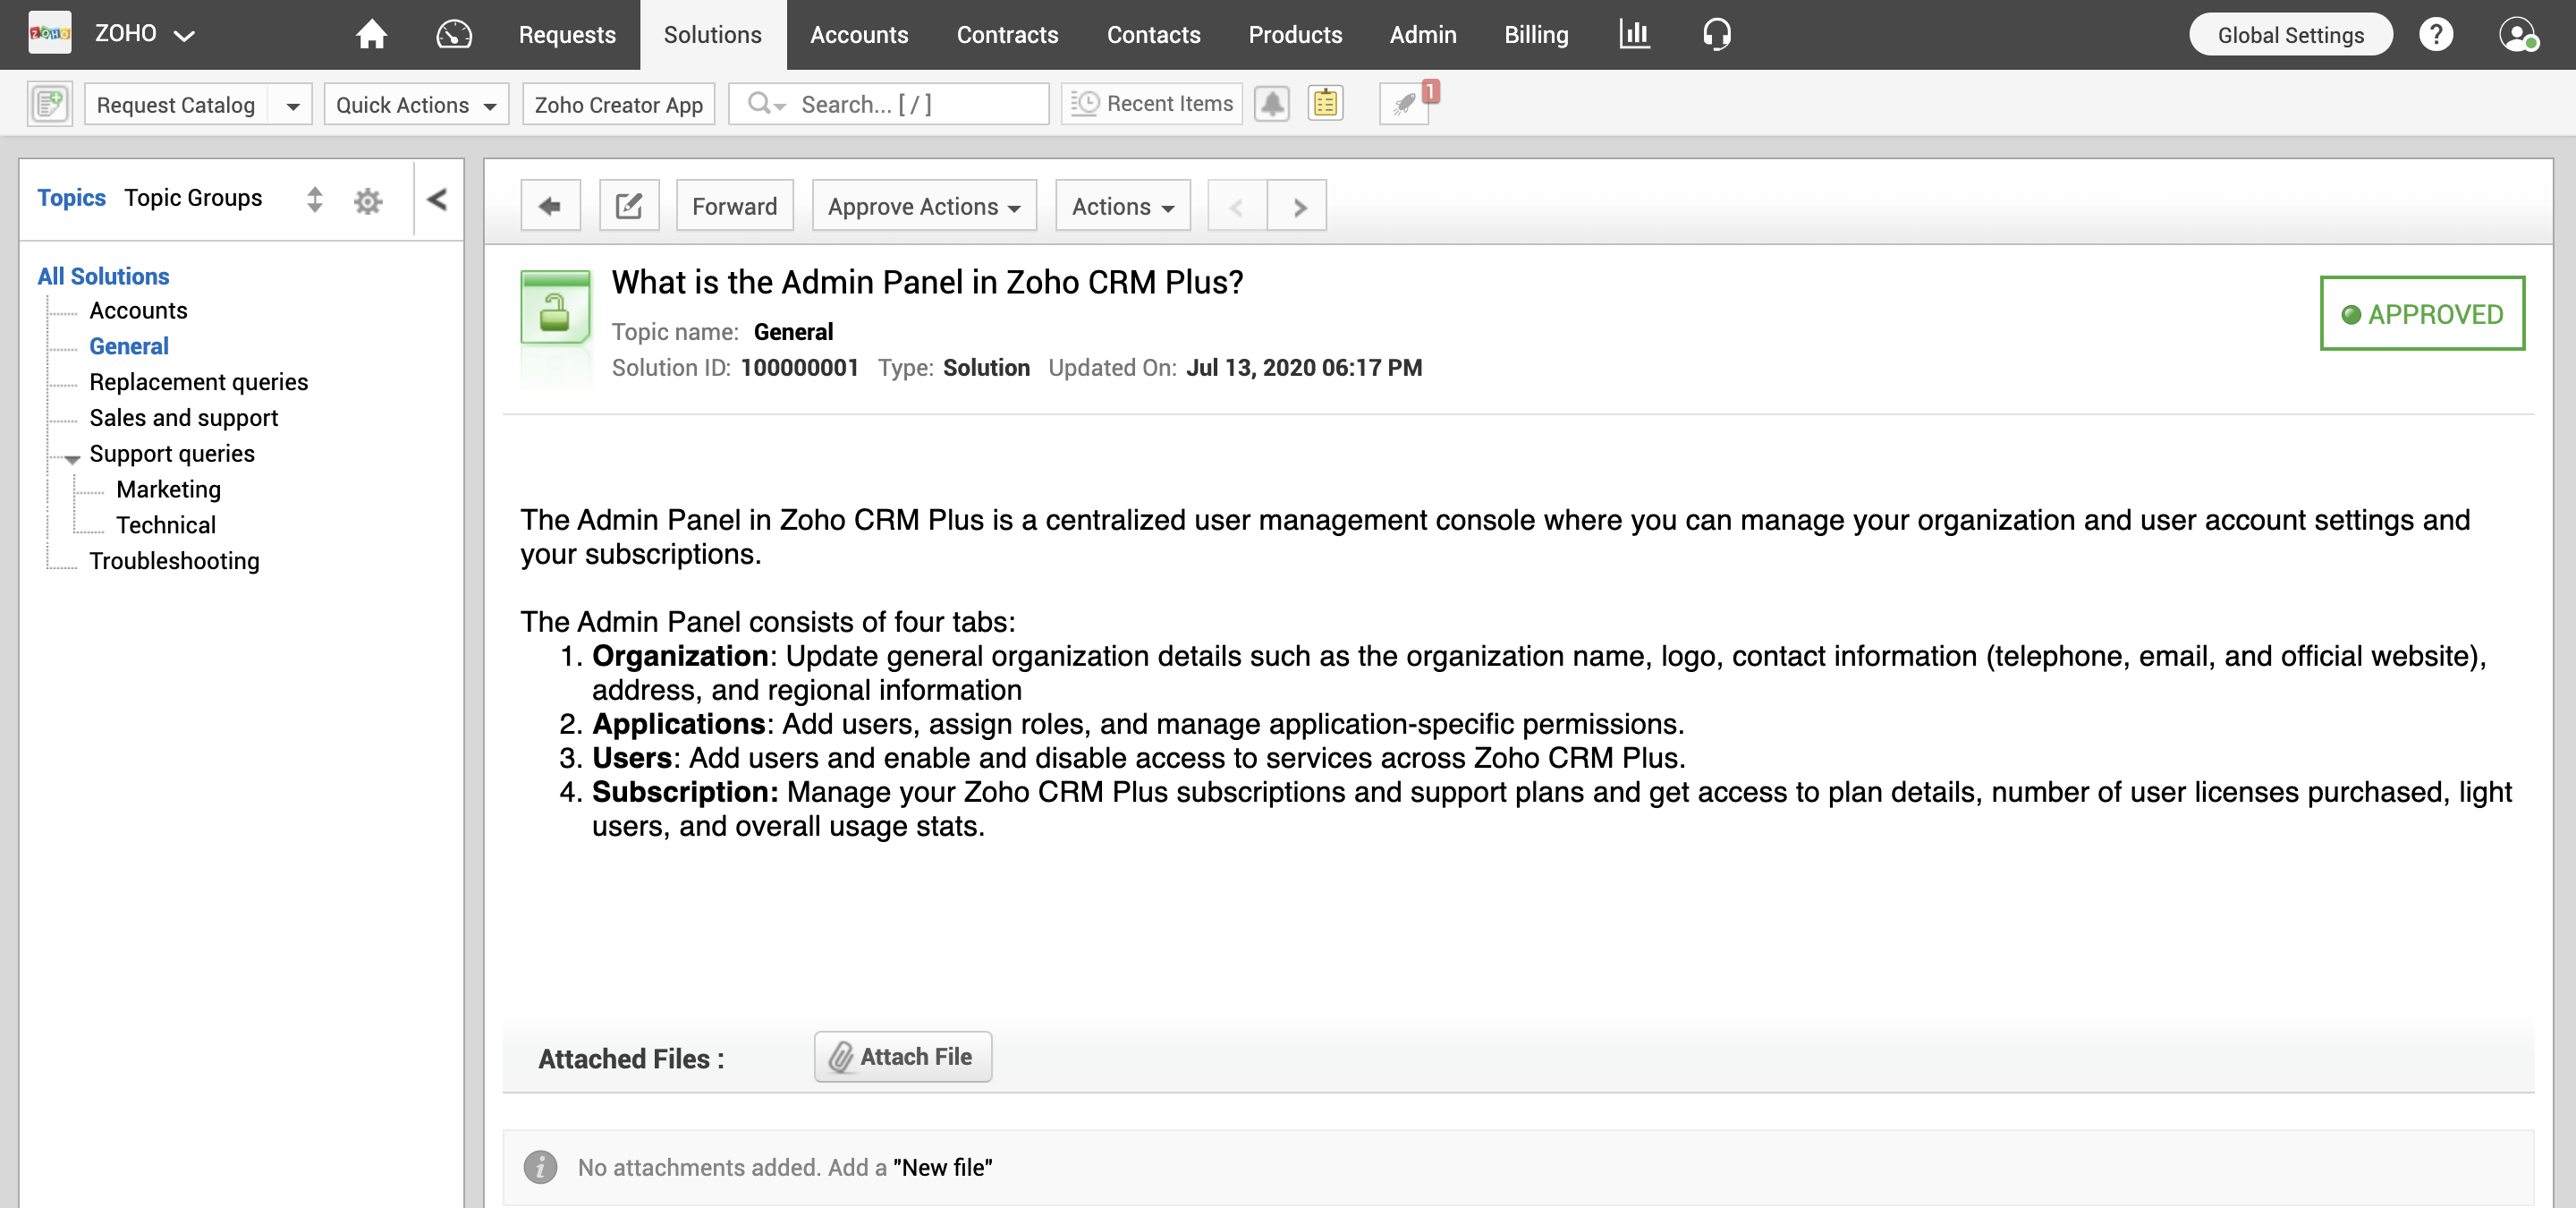
Task: Open the Approve Actions dropdown
Action: pyautogui.click(x=923, y=206)
